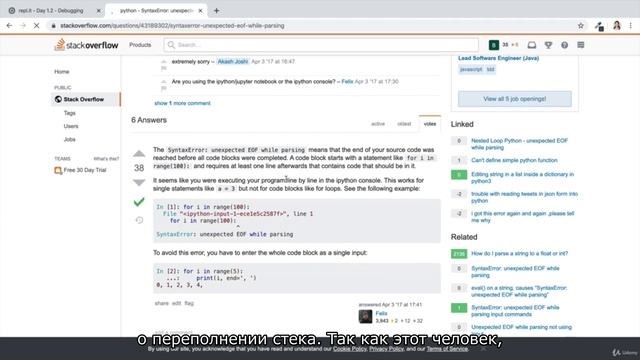Close the repl.it Day 1.2 Debugging tab
The width and height of the screenshot is (640, 360).
coord(98,11)
